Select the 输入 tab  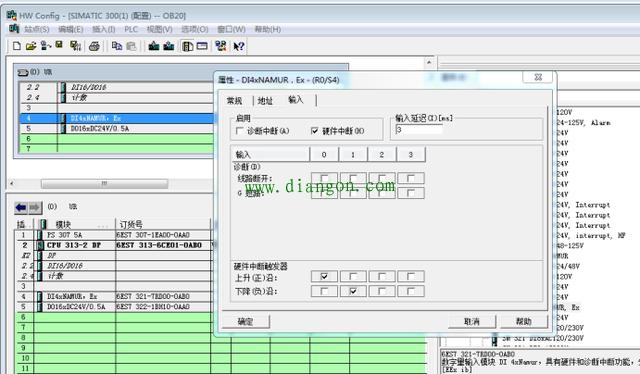[x=296, y=100]
